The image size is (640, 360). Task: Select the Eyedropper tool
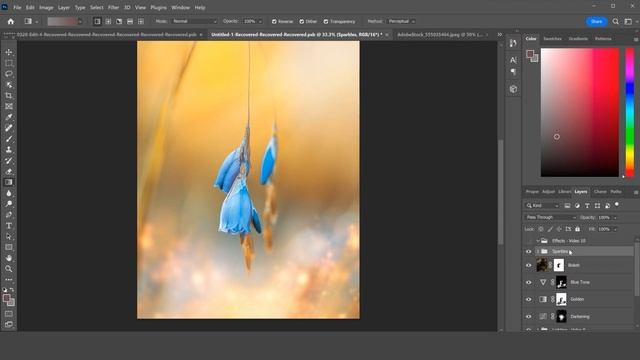pos(9,117)
